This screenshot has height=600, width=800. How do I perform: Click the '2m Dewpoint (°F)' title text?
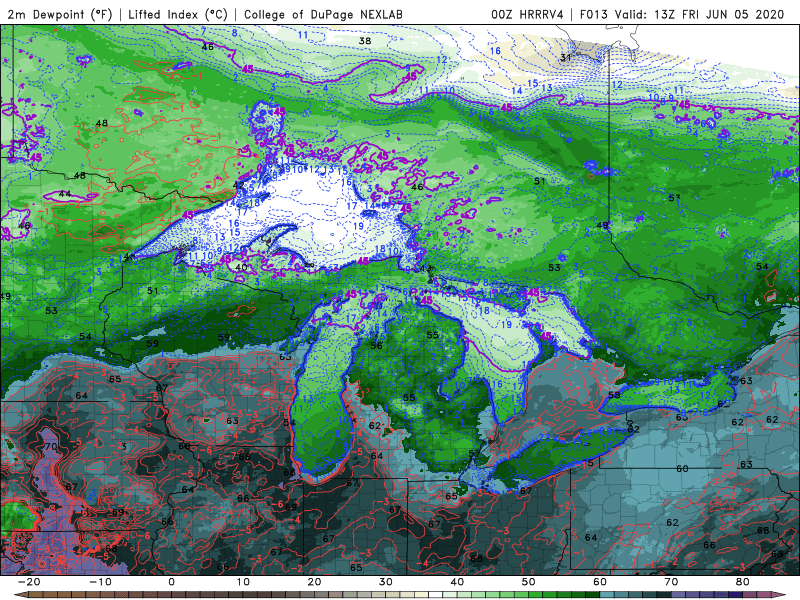(60, 14)
